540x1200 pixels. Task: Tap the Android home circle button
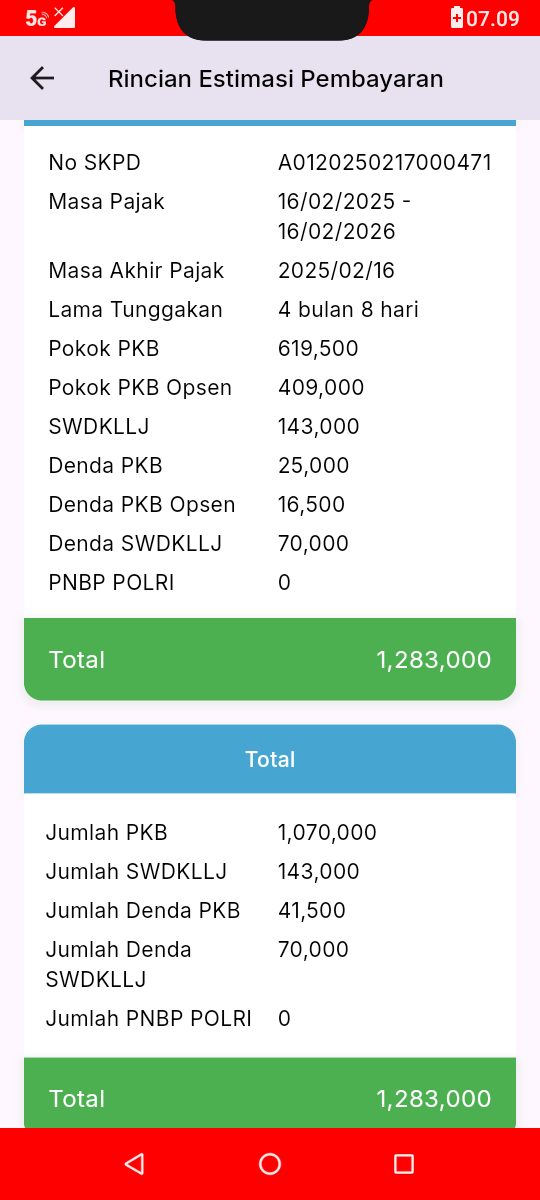click(x=270, y=1163)
